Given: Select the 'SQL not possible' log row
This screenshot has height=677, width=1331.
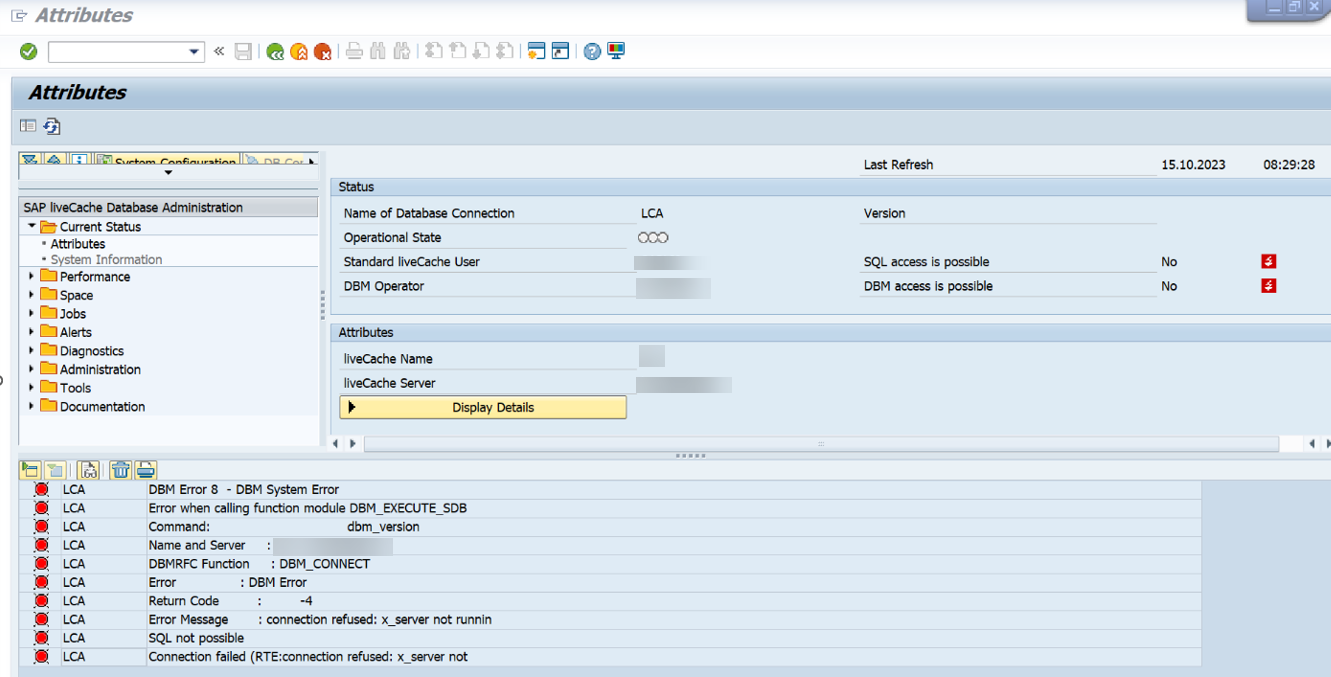Looking at the screenshot, I should click(x=610, y=638).
